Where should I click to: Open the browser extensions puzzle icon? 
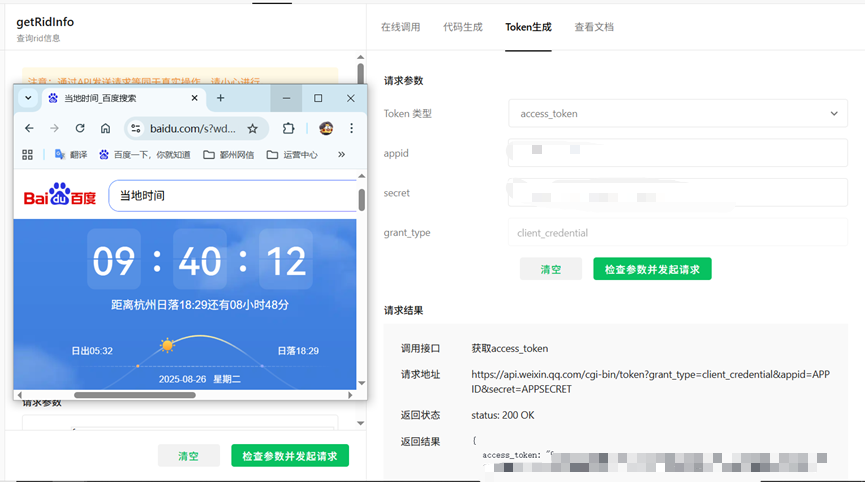tap(288, 128)
